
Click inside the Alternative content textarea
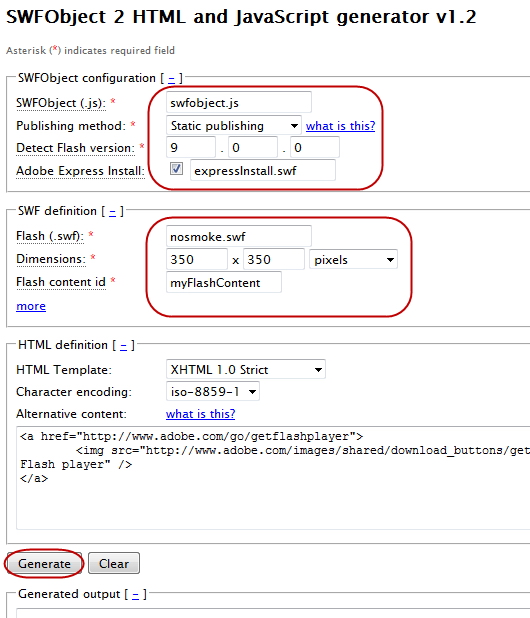[273, 478]
